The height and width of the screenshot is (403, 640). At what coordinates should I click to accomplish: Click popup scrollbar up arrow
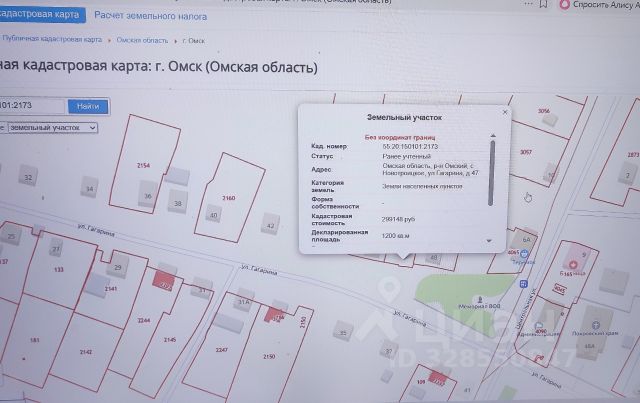coord(493,136)
